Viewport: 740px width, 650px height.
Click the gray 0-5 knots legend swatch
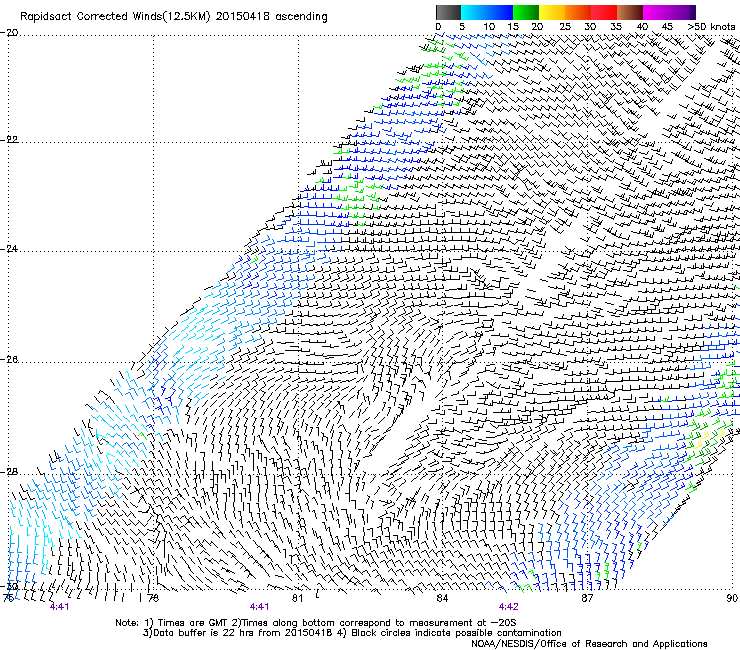point(448,12)
